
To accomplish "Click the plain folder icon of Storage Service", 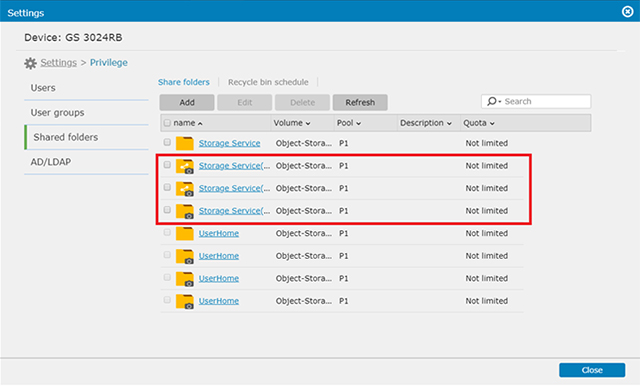I will coord(184,143).
